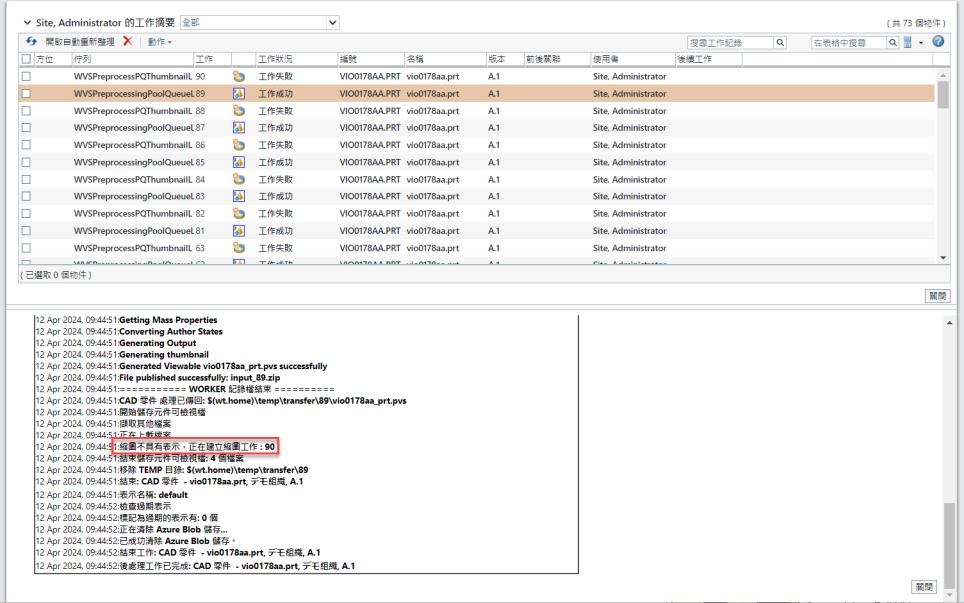Image resolution: width=964 pixels, height=603 pixels.
Task: Sort by the 版本 column header
Action: pyautogui.click(x=497, y=59)
